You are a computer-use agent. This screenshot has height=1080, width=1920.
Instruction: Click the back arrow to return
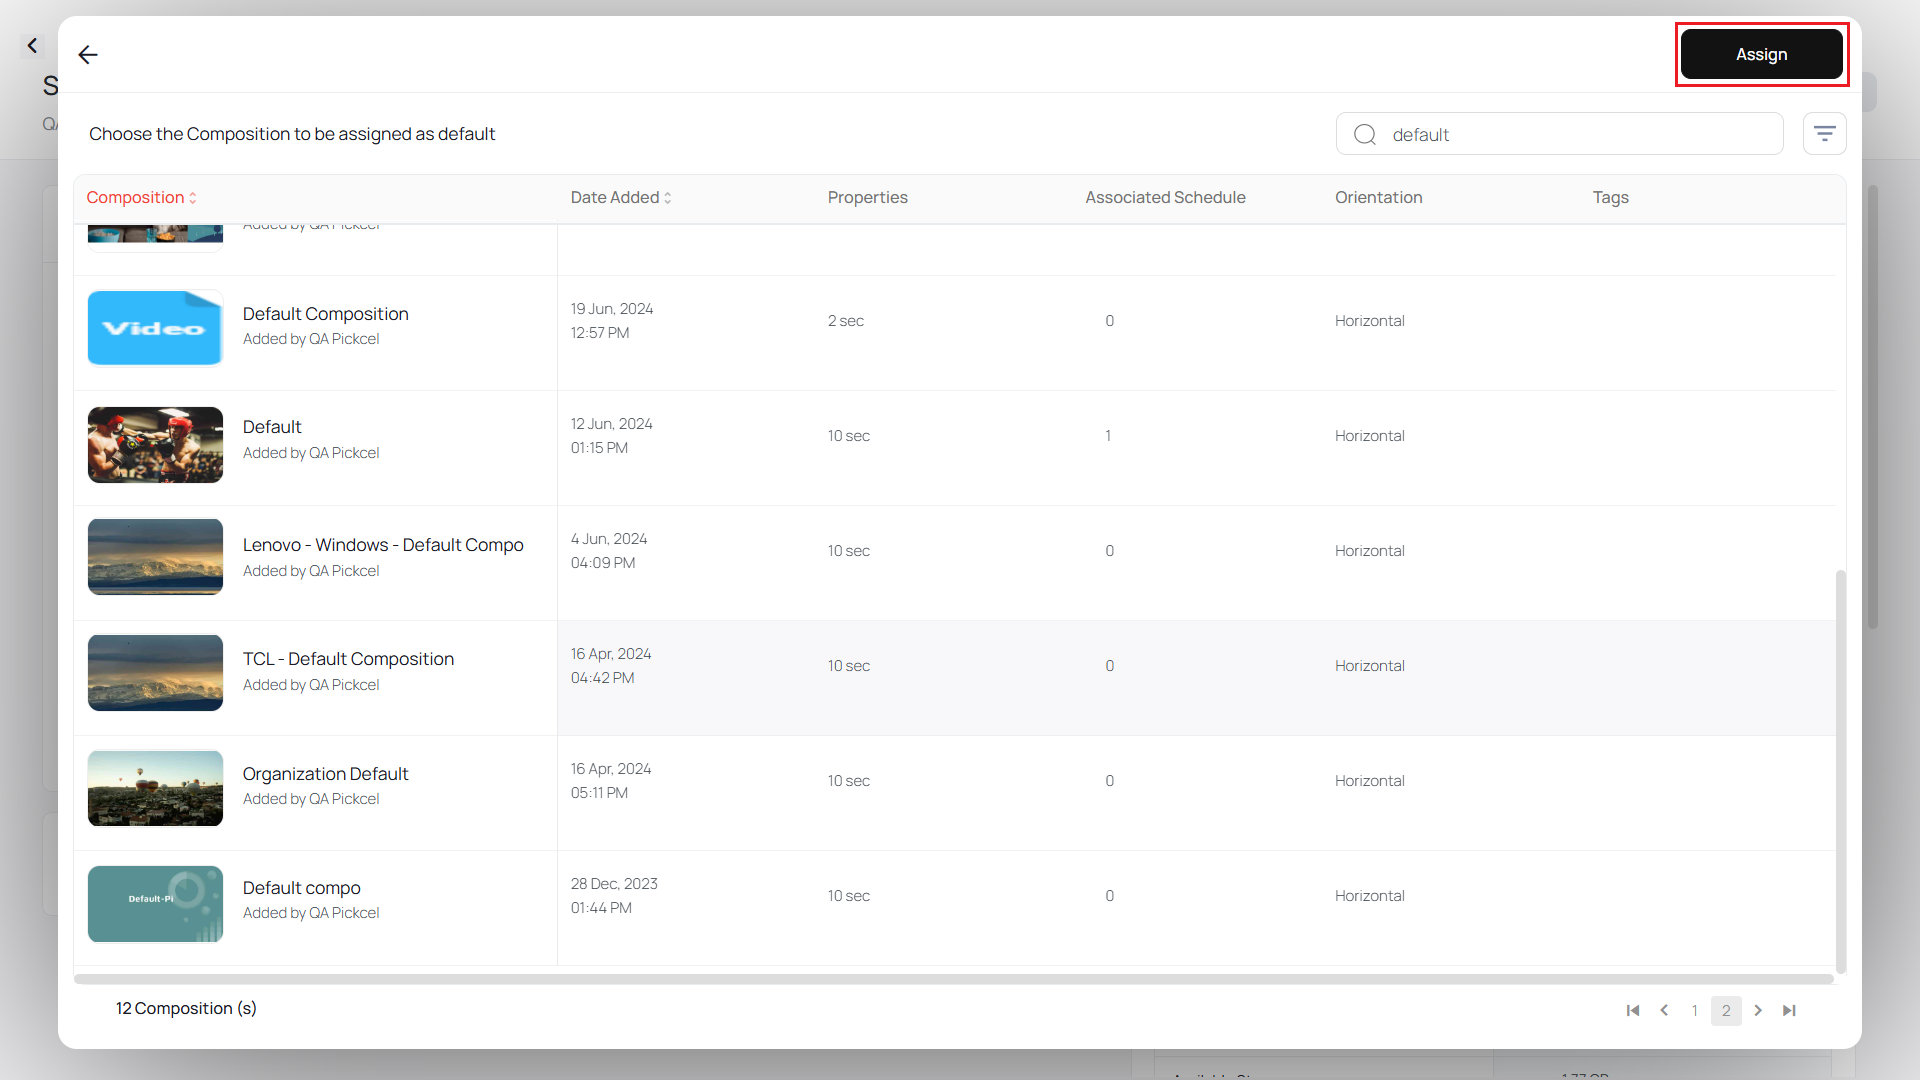88,55
